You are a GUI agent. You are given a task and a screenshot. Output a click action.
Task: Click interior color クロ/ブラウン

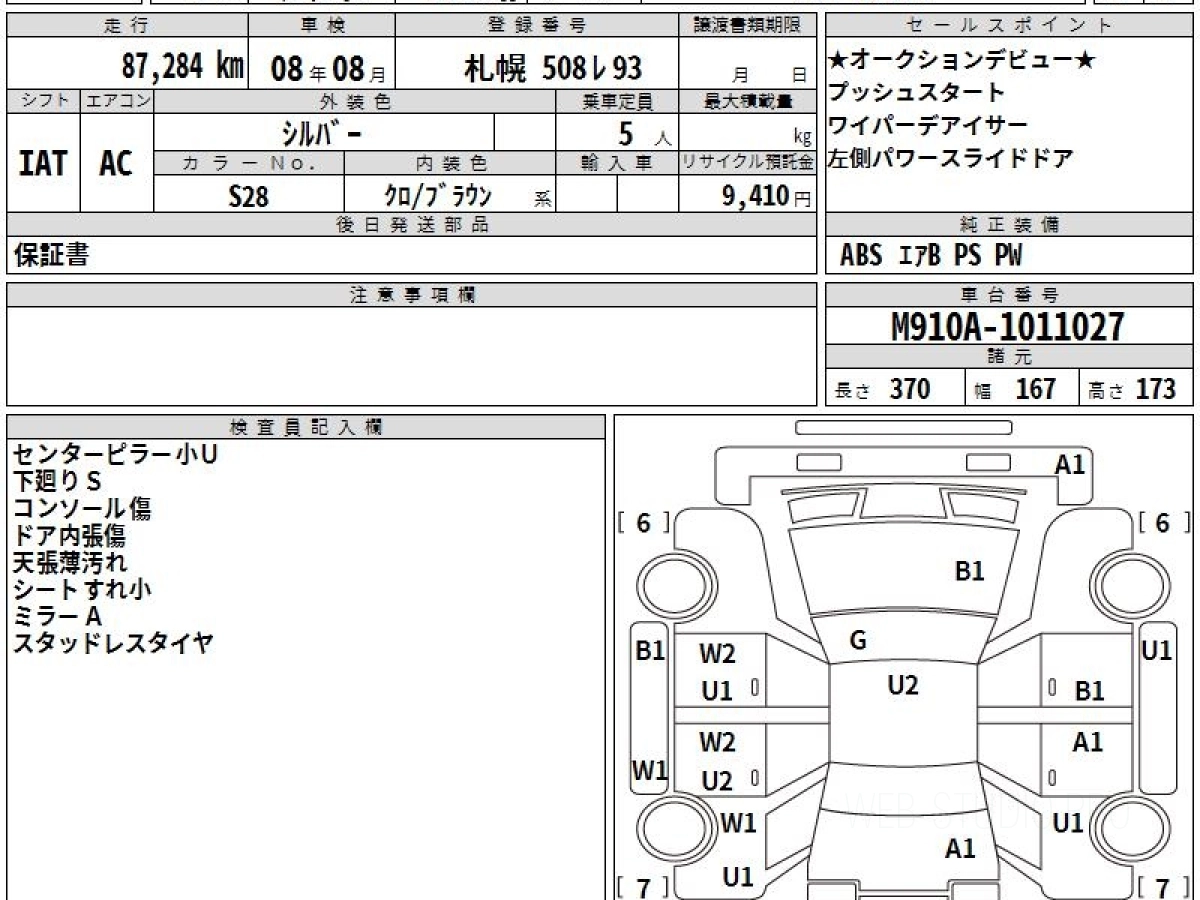click(x=438, y=196)
